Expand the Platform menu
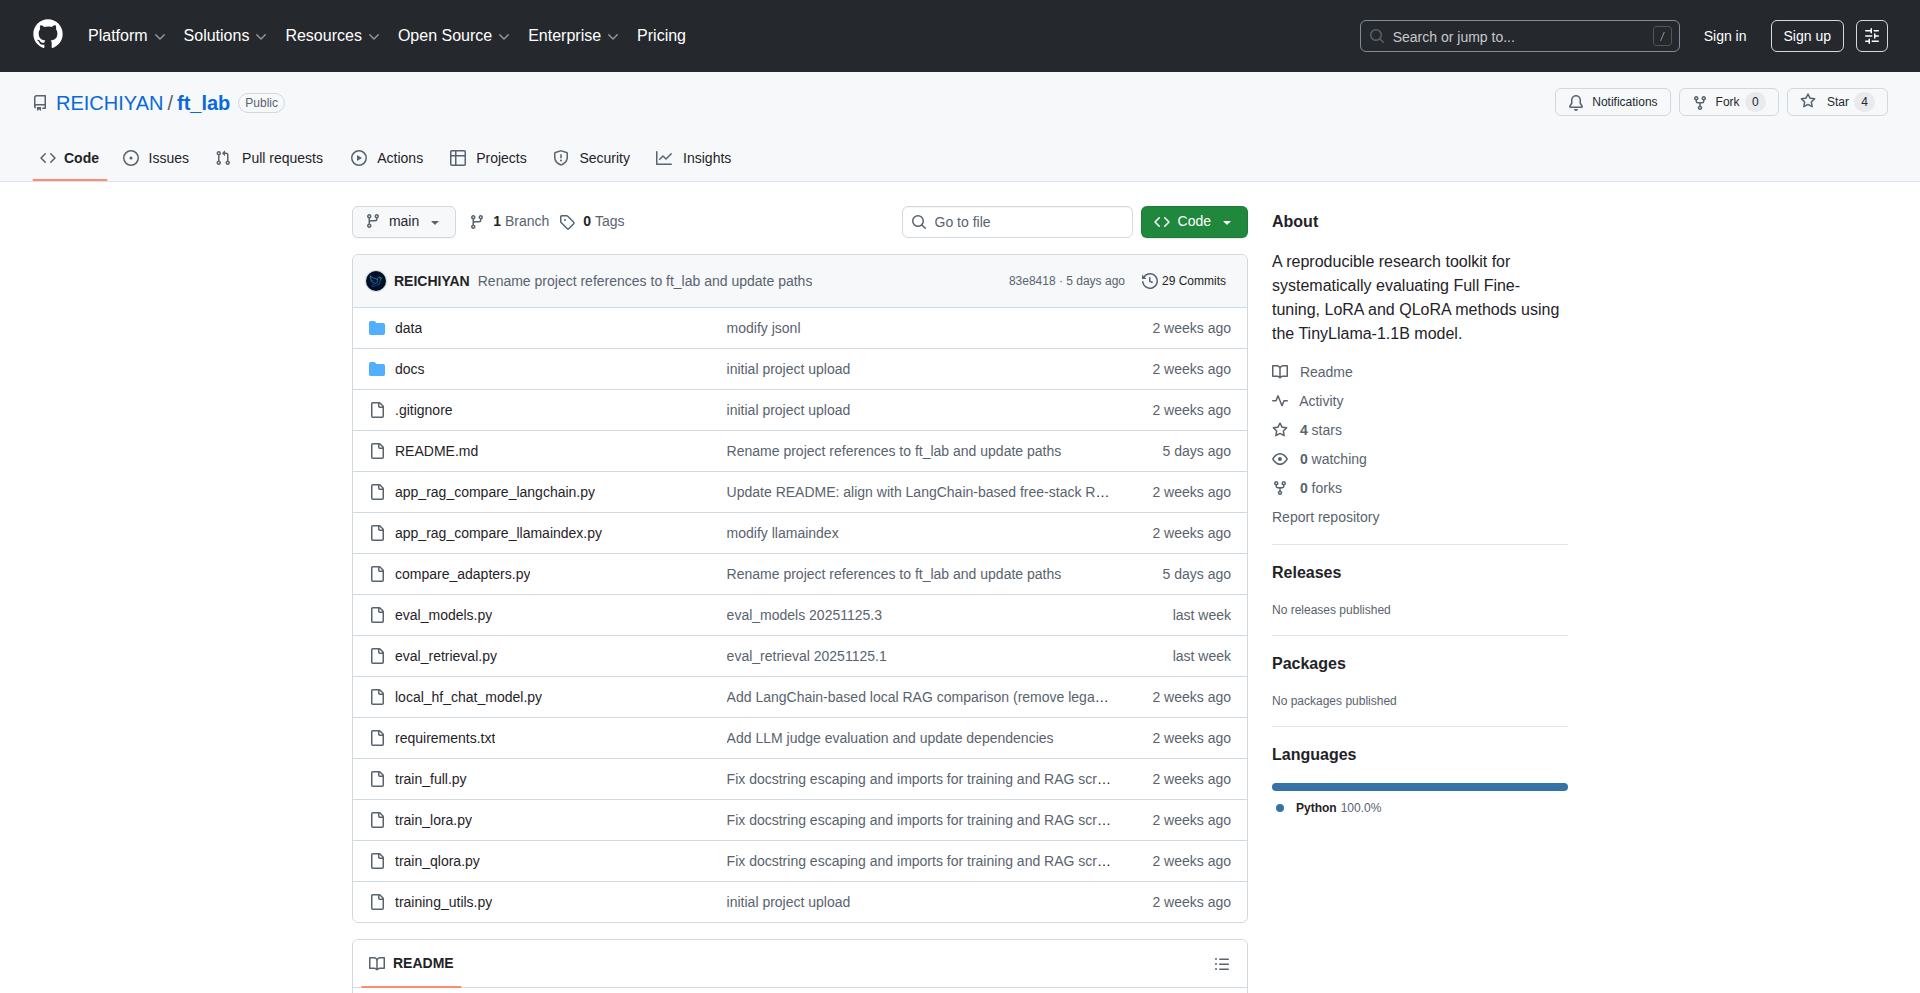Viewport: 1920px width, 993px height. coord(126,36)
